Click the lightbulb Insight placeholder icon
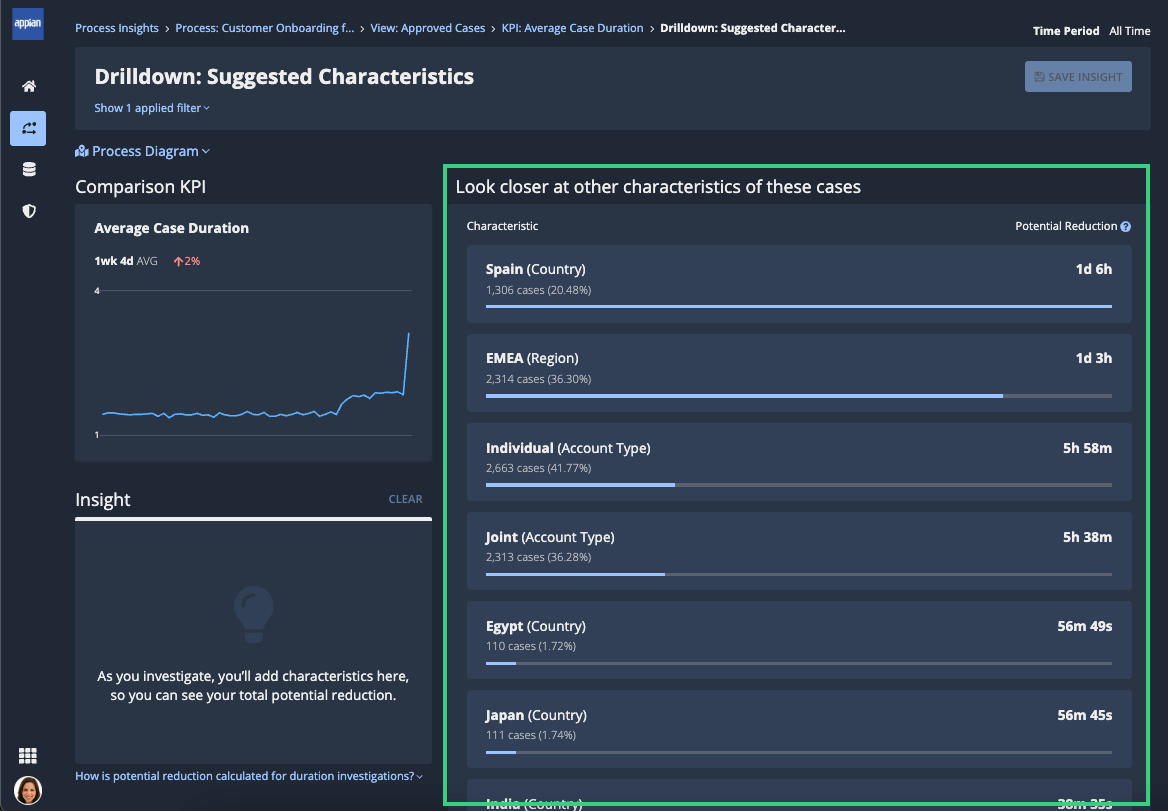This screenshot has width=1168, height=811. coord(253,614)
